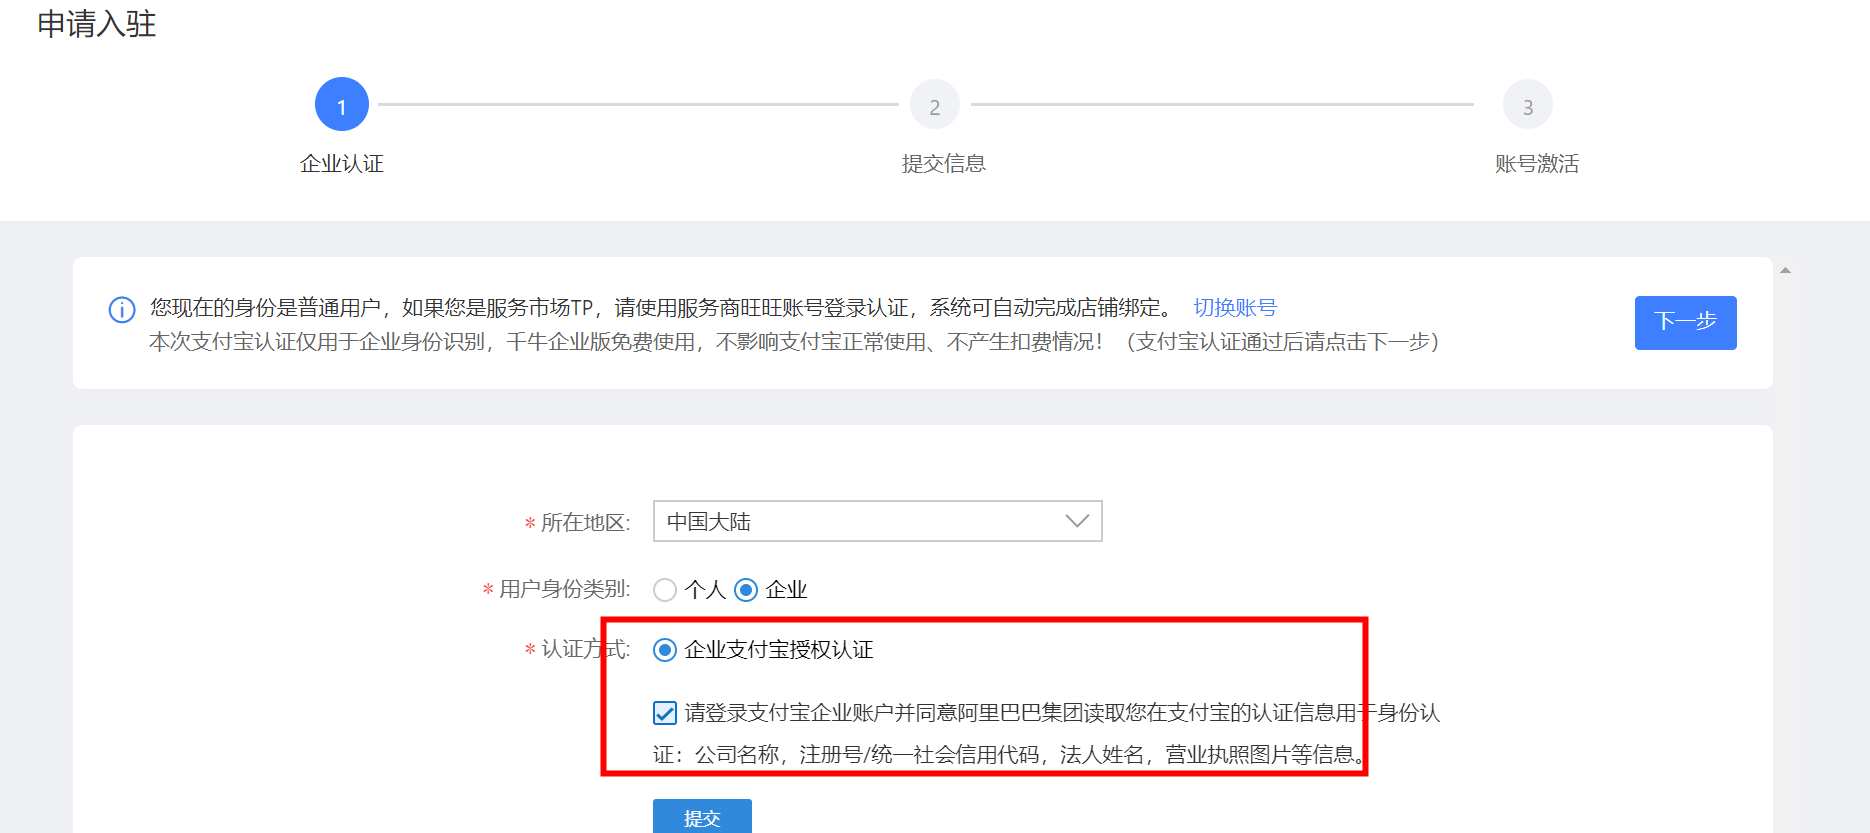This screenshot has height=833, width=1870.
Task: Click the step 2 提交信息 circle
Action: tap(935, 105)
